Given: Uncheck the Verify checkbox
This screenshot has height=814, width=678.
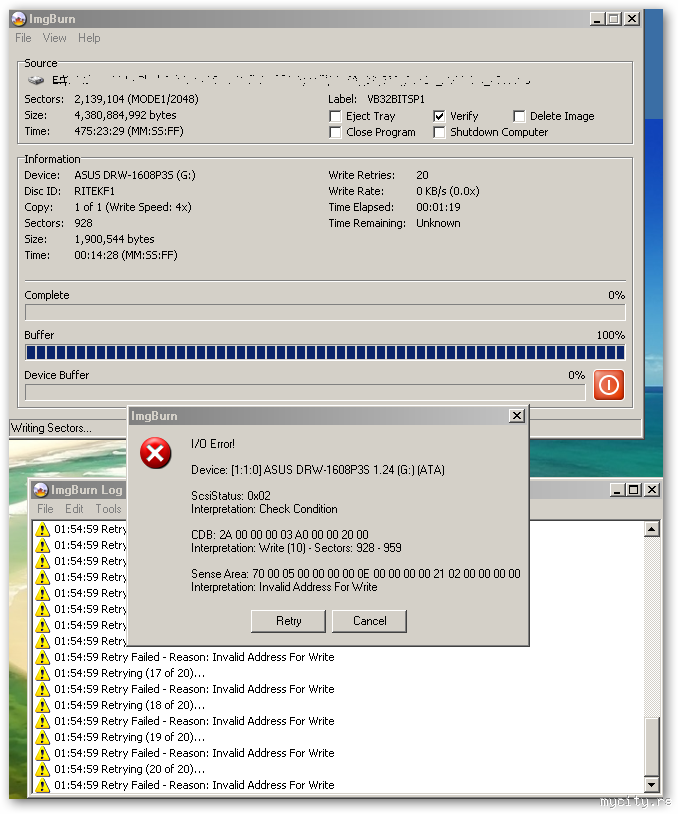Looking at the screenshot, I should point(439,116).
